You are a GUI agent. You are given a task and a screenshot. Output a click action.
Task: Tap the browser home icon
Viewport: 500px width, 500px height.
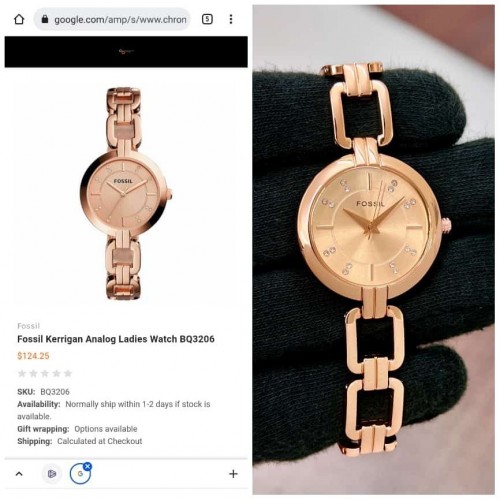(19, 19)
